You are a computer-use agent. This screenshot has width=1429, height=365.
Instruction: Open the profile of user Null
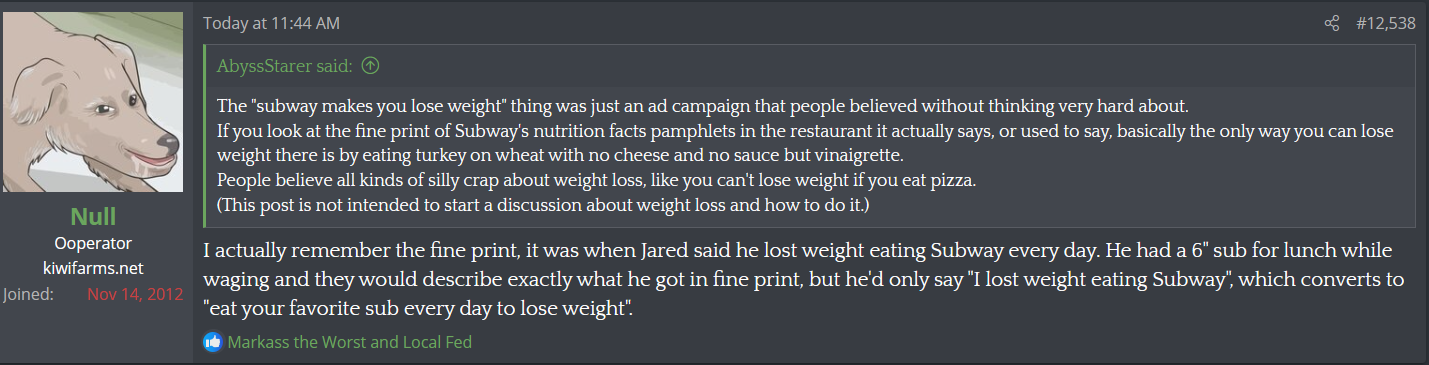tap(93, 217)
